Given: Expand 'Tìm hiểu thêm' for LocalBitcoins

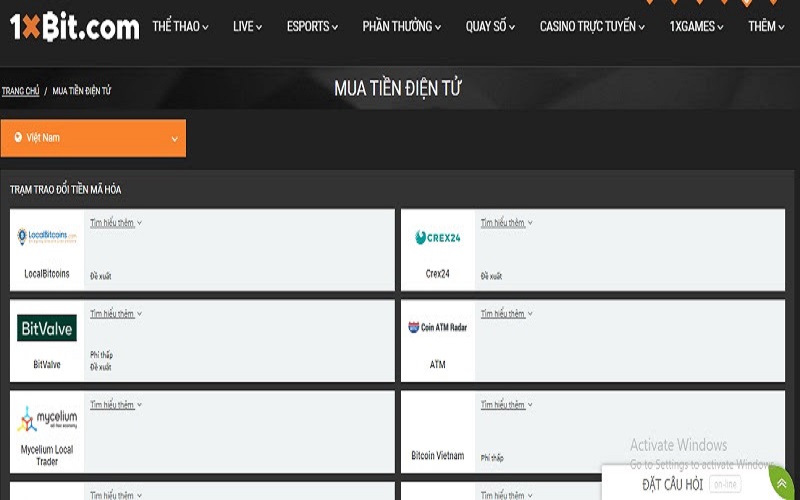Looking at the screenshot, I should tap(115, 223).
